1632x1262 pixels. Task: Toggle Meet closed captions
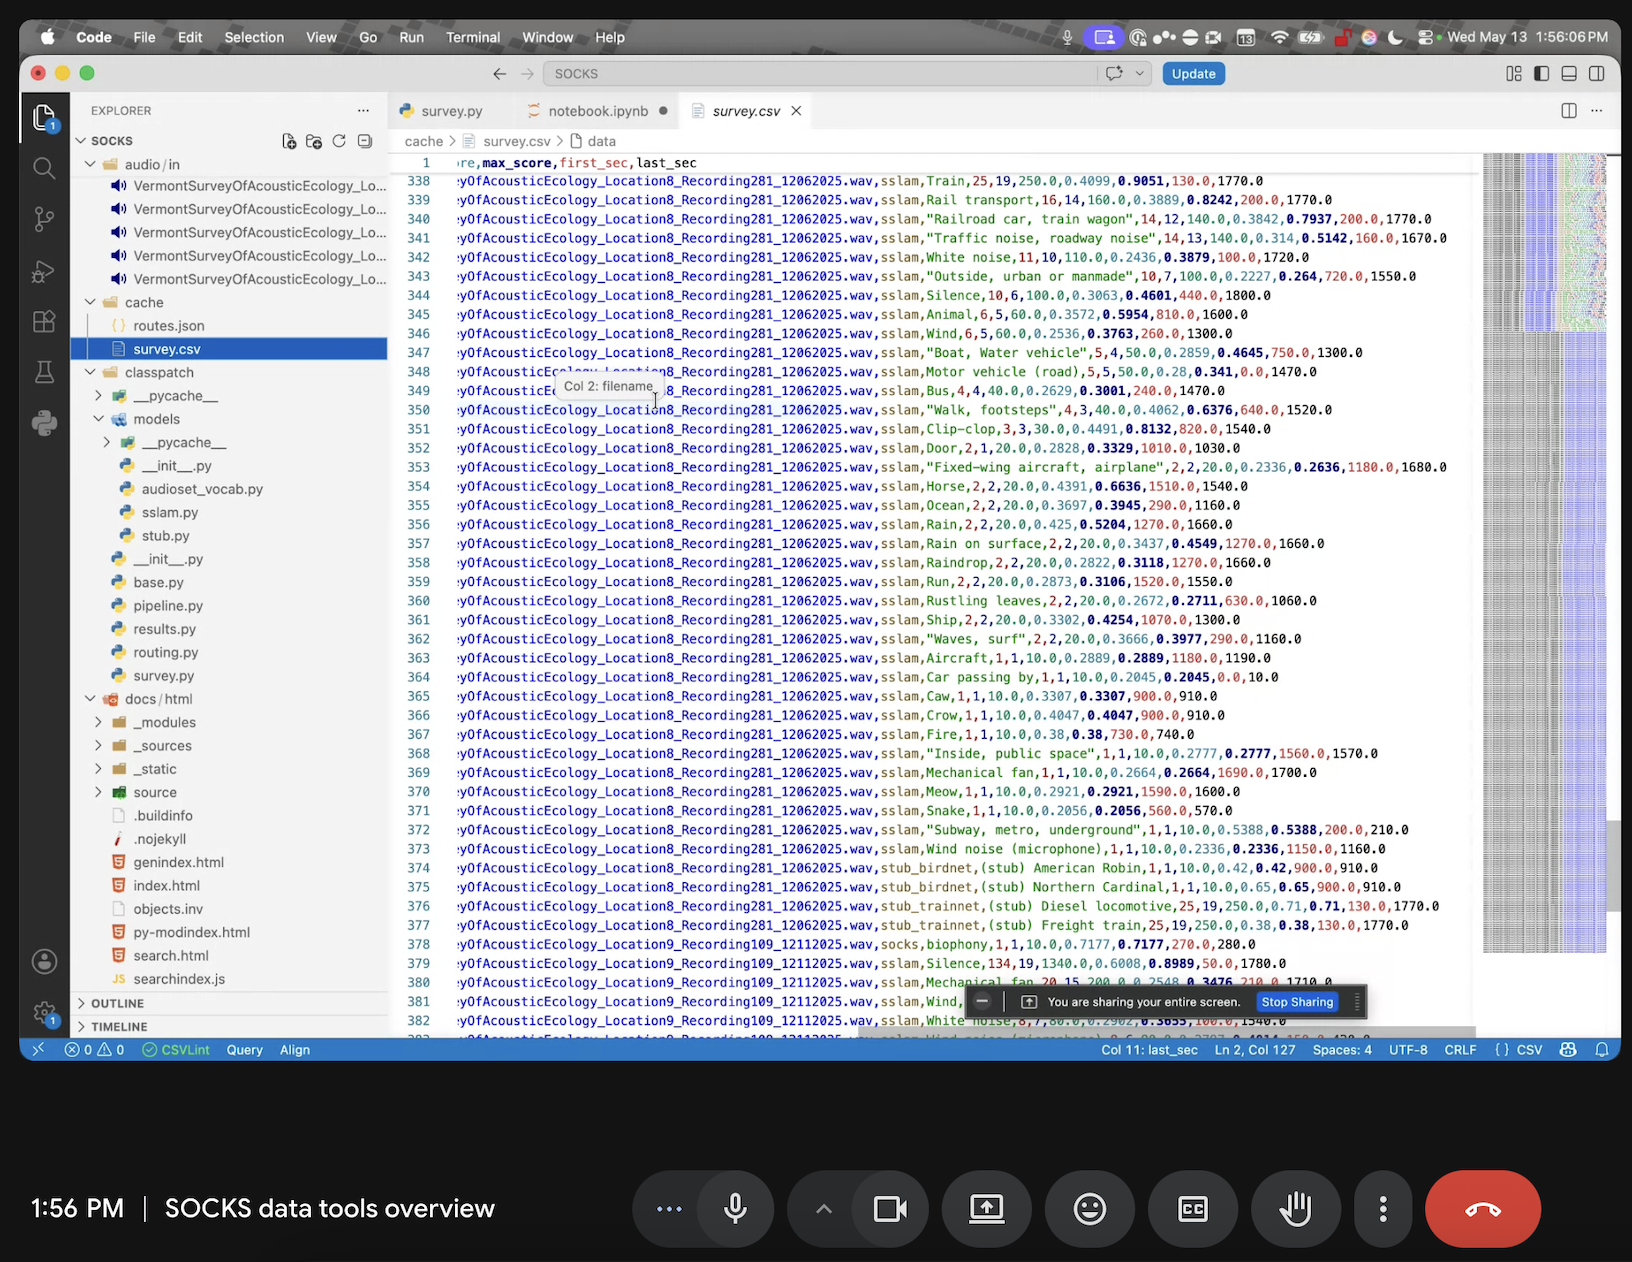pos(1193,1209)
